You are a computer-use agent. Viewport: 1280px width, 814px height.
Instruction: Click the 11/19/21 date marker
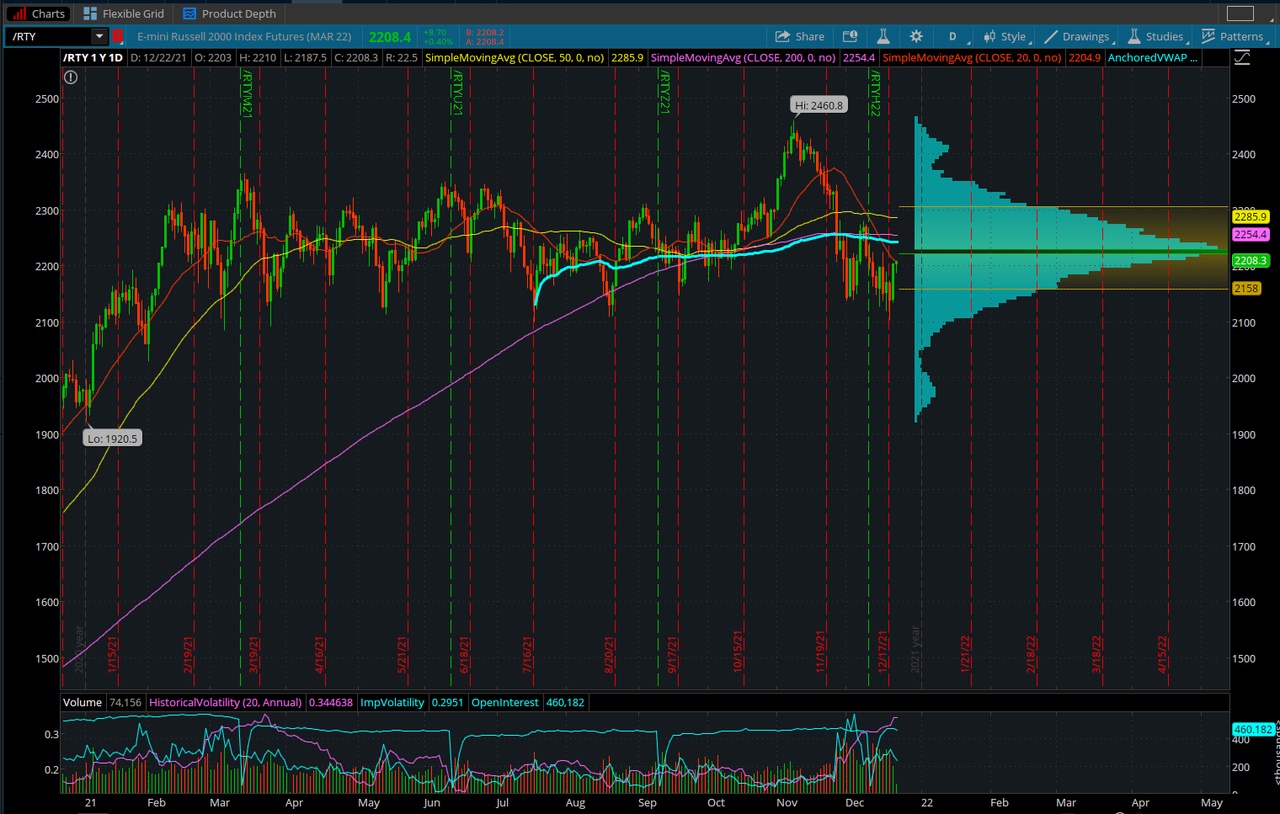pyautogui.click(x=820, y=651)
